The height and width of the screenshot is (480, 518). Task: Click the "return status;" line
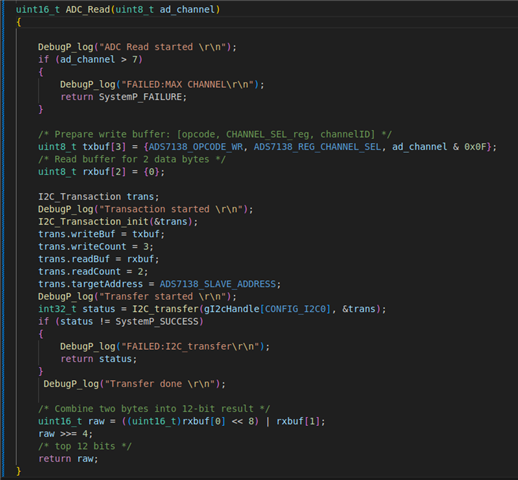click(x=99, y=359)
